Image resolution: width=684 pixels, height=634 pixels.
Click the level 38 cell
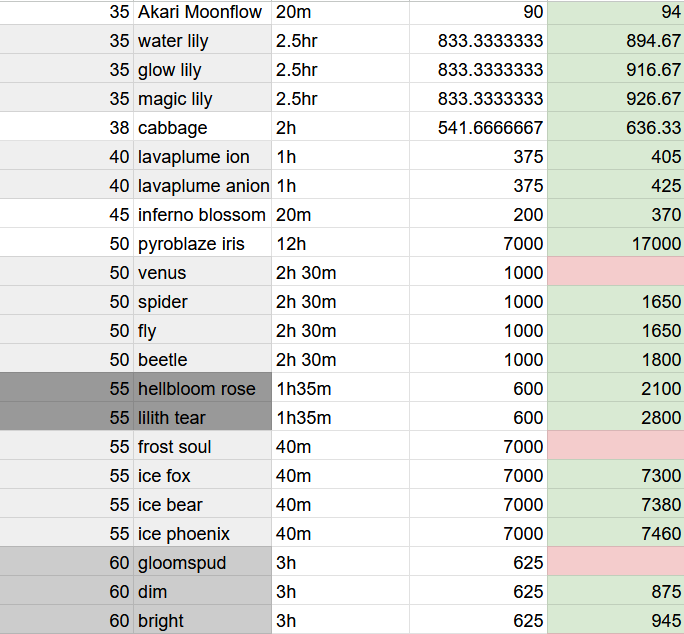point(67,128)
